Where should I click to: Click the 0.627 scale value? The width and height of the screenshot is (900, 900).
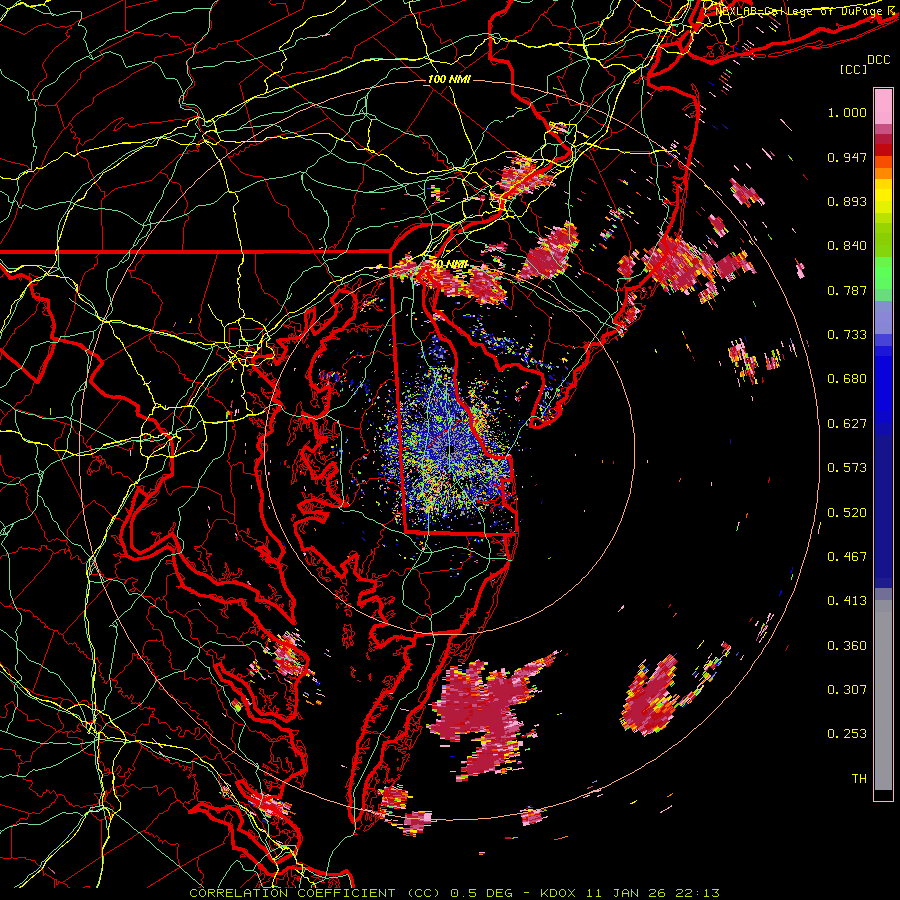847,424
